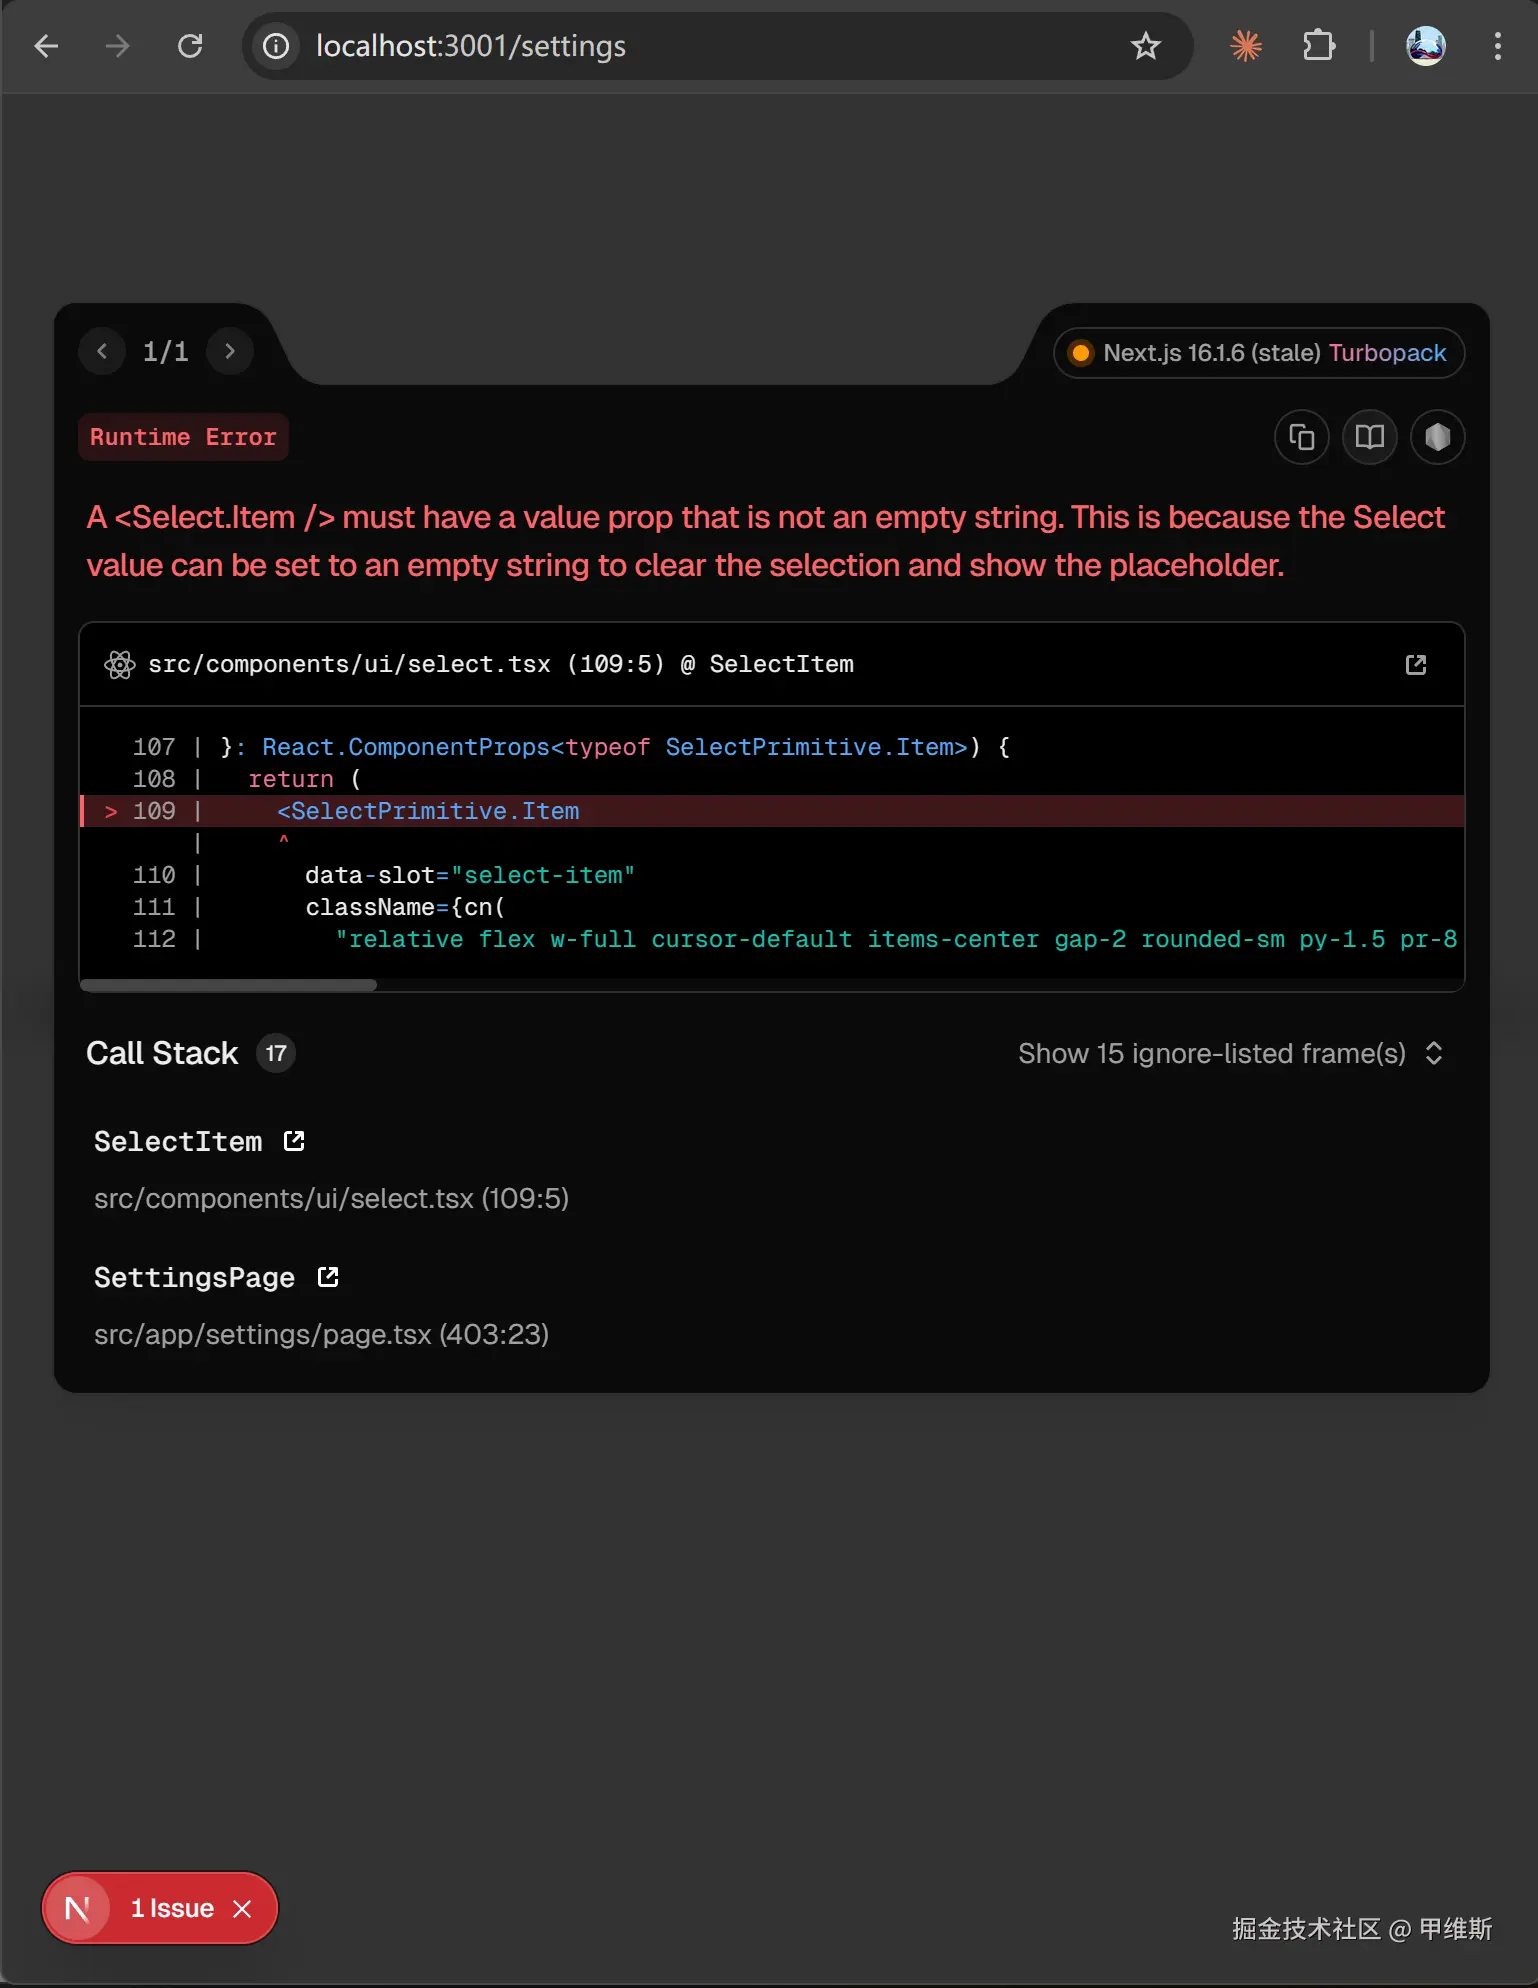
Task: Reload the localhost settings page
Action: 190,46
